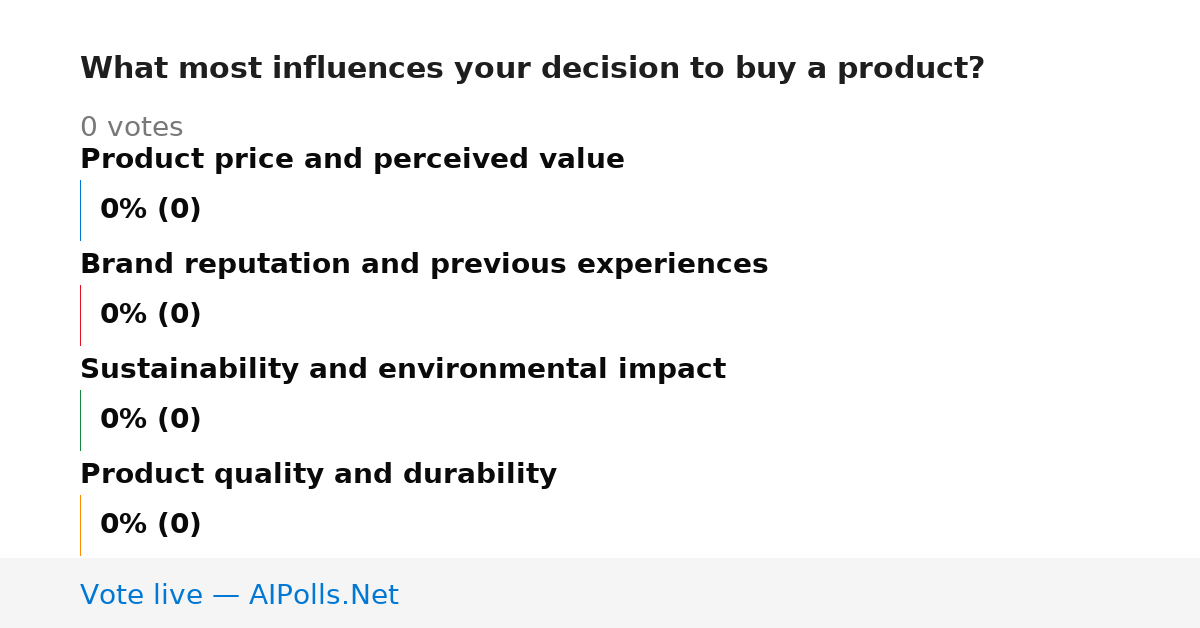The width and height of the screenshot is (1200, 628).
Task: Click the 0% (0) result for Sustainability
Action: [x=151, y=420]
